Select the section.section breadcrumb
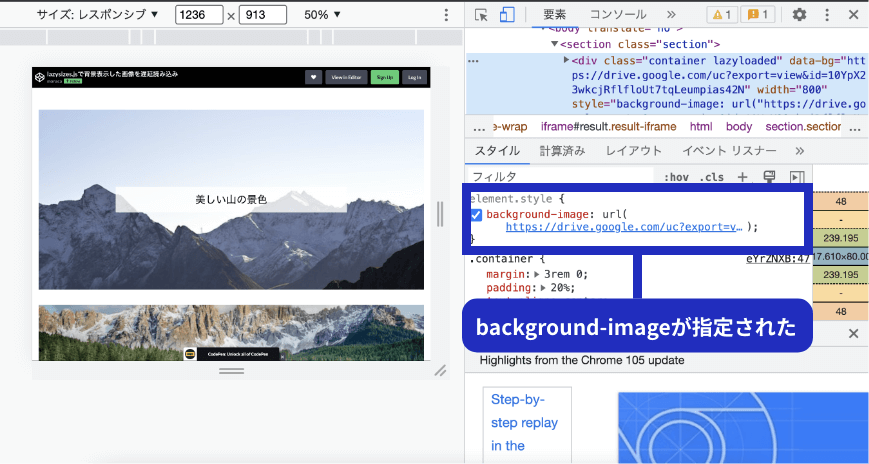The width and height of the screenshot is (869, 464). (803, 126)
